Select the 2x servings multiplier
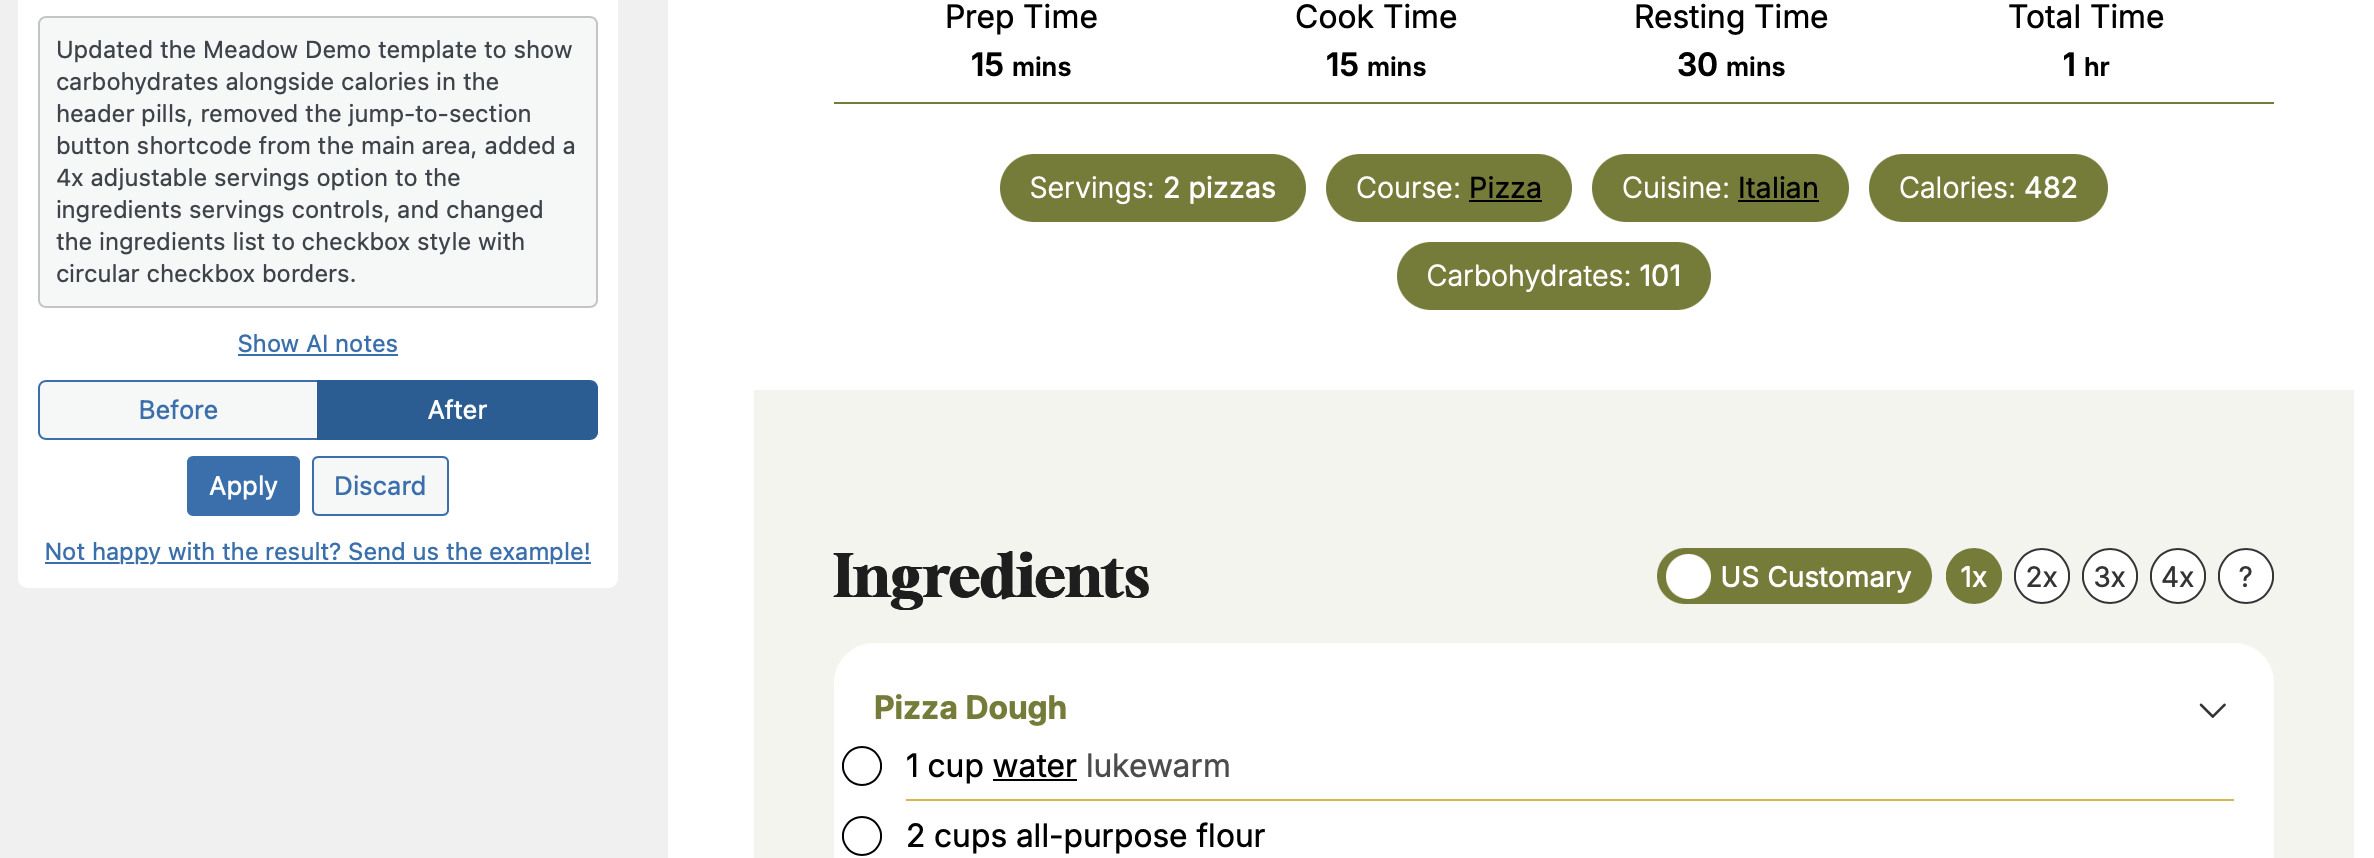This screenshot has width=2374, height=858. (2041, 576)
